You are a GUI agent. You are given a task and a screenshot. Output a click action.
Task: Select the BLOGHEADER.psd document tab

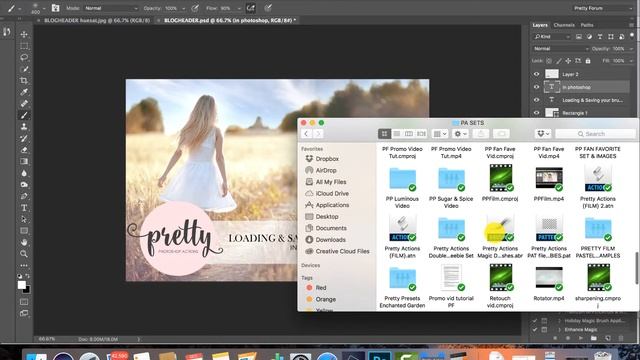click(230, 20)
